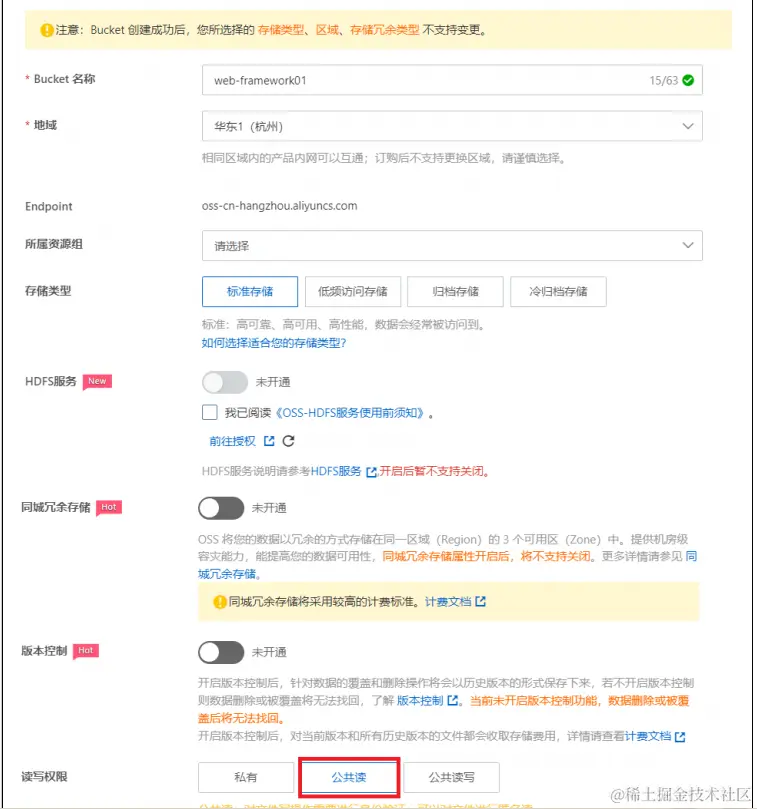Click the Endpoint field label
The image size is (757, 809).
[x=49, y=206]
